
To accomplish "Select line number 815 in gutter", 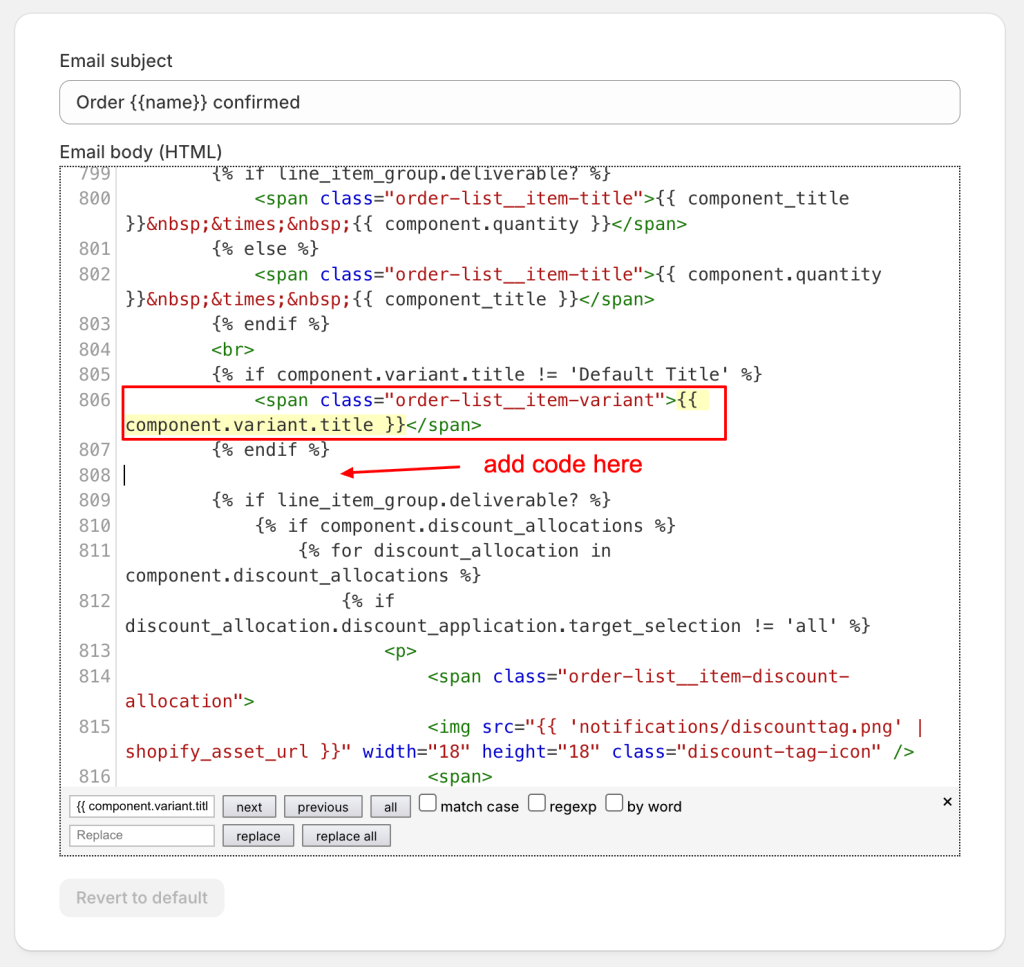I will (x=94, y=727).
